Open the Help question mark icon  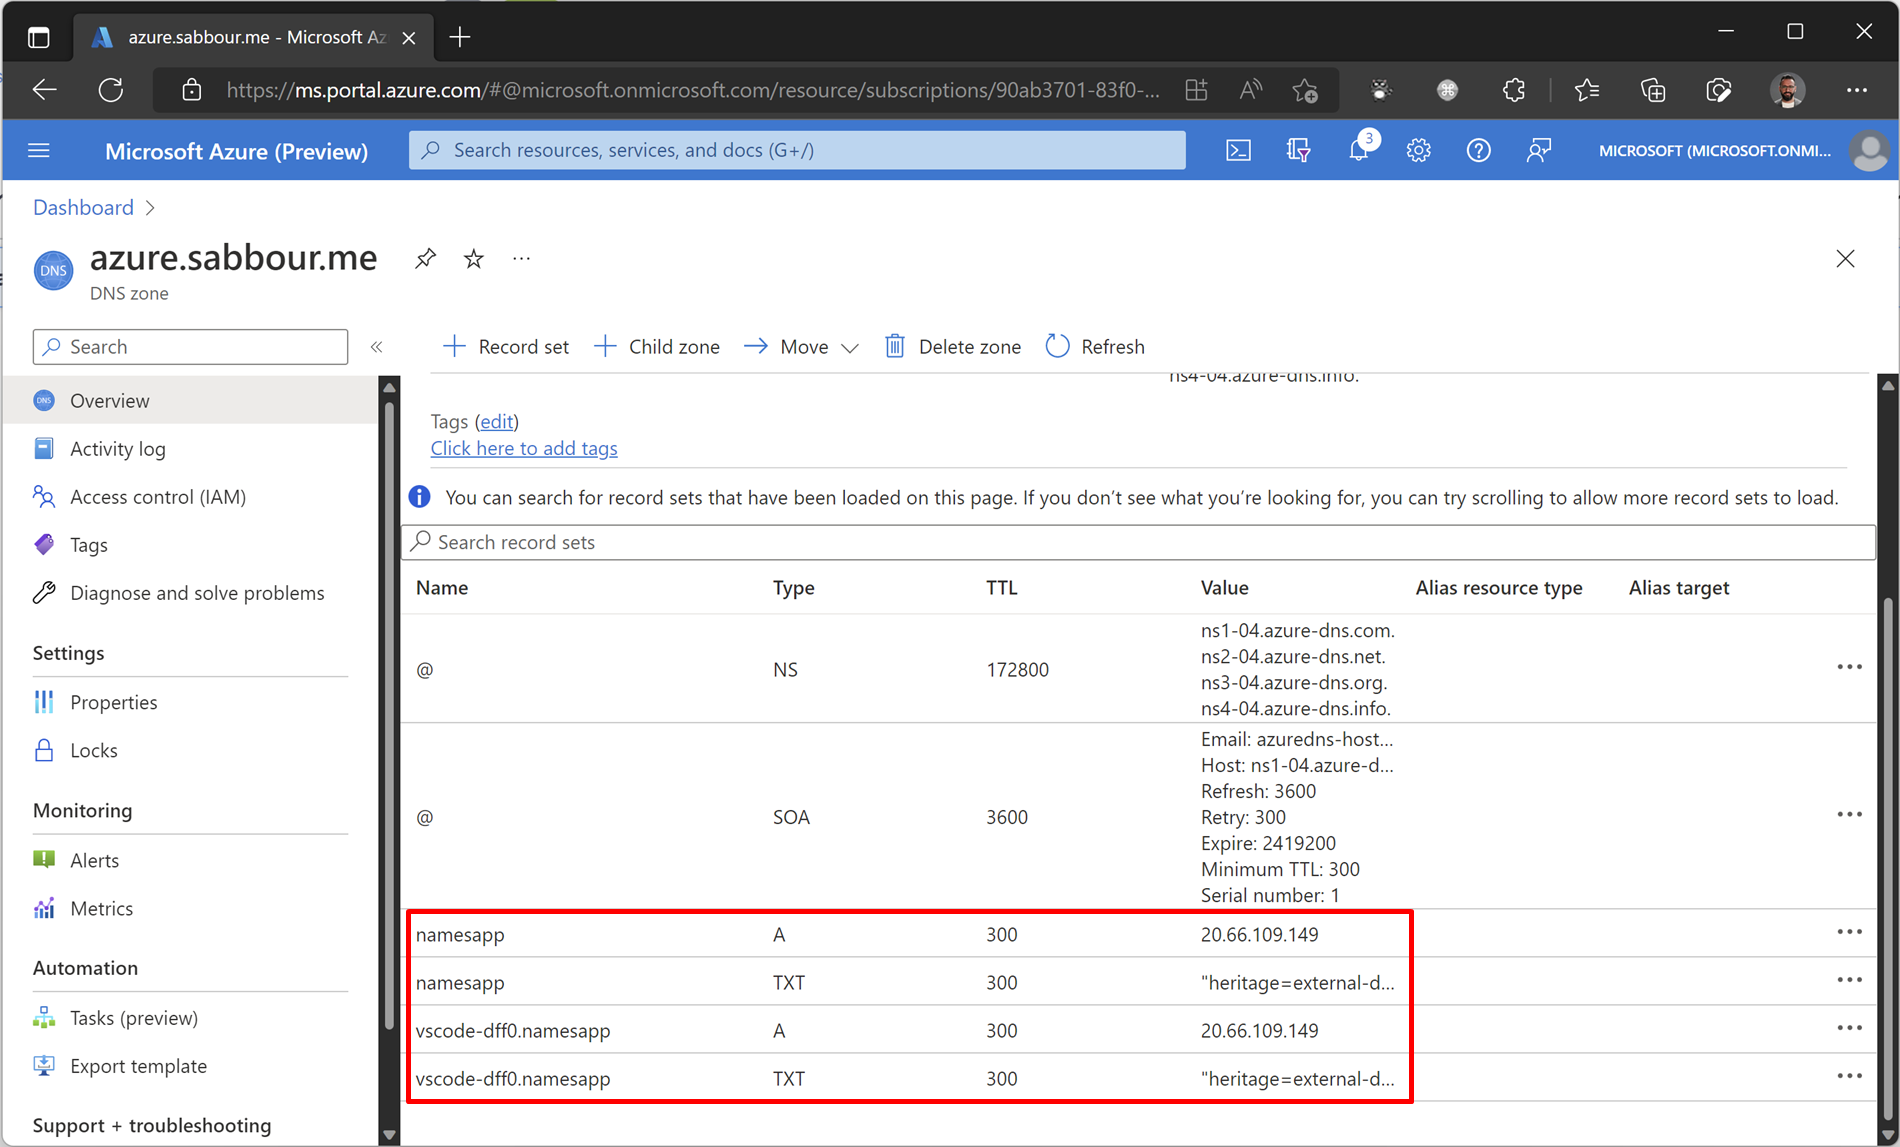tap(1478, 150)
